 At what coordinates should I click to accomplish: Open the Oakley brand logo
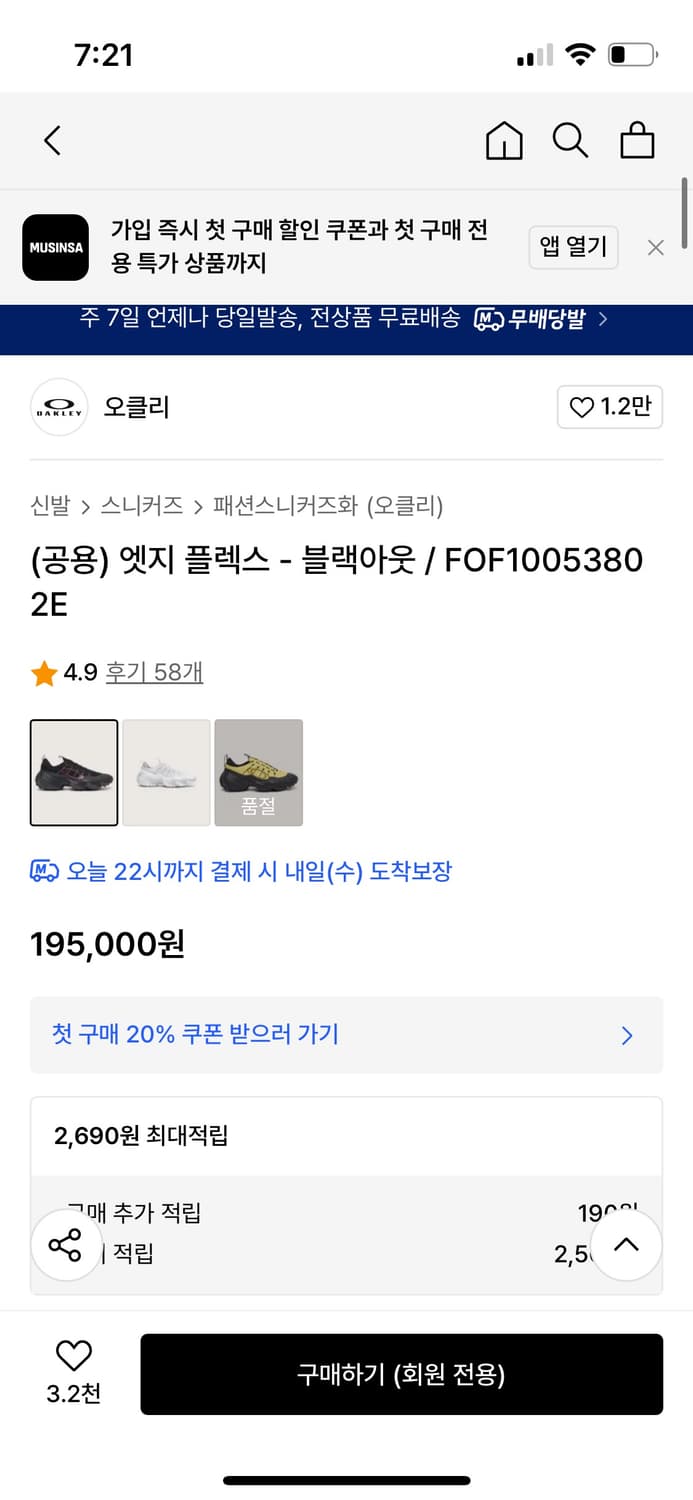[x=59, y=407]
